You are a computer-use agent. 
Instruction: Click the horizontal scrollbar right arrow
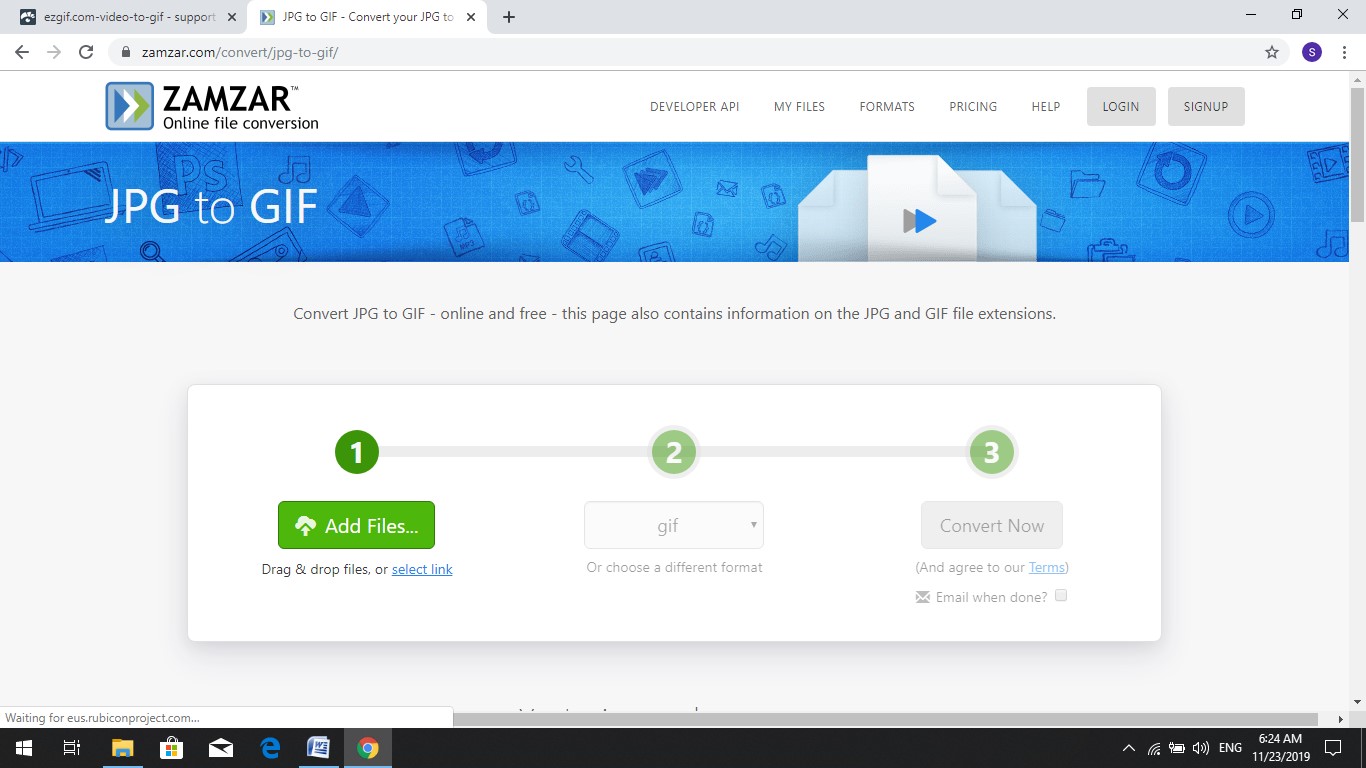[1340, 719]
